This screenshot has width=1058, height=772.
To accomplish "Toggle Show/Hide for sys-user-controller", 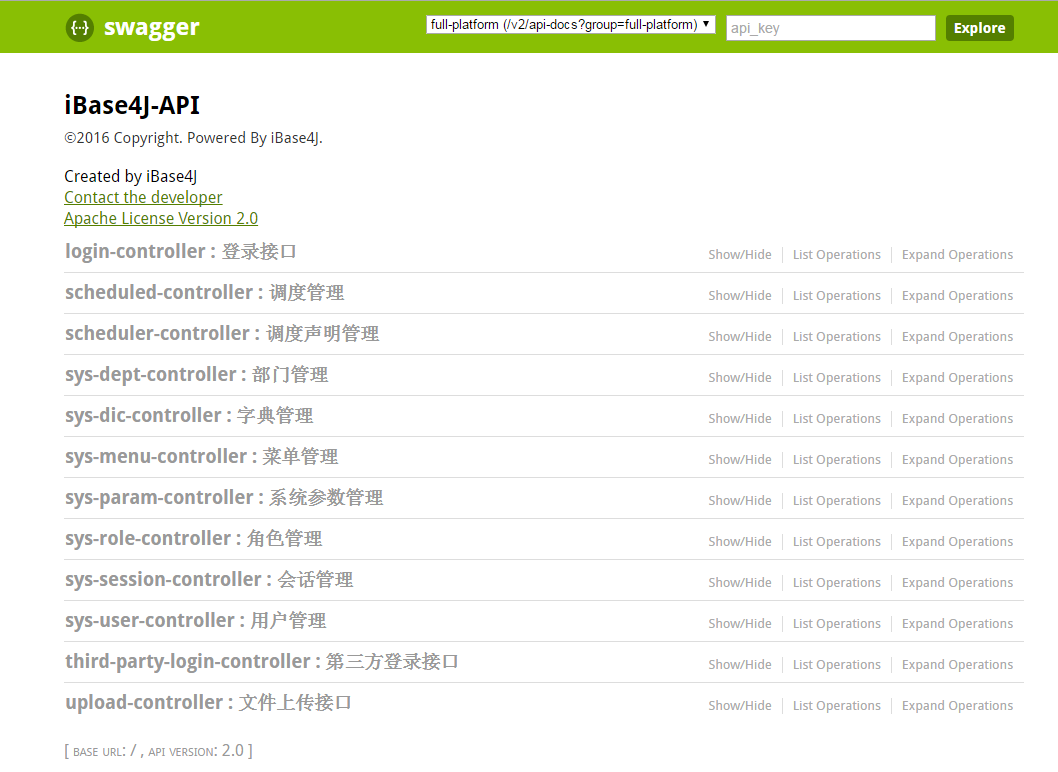I will tap(740, 624).
